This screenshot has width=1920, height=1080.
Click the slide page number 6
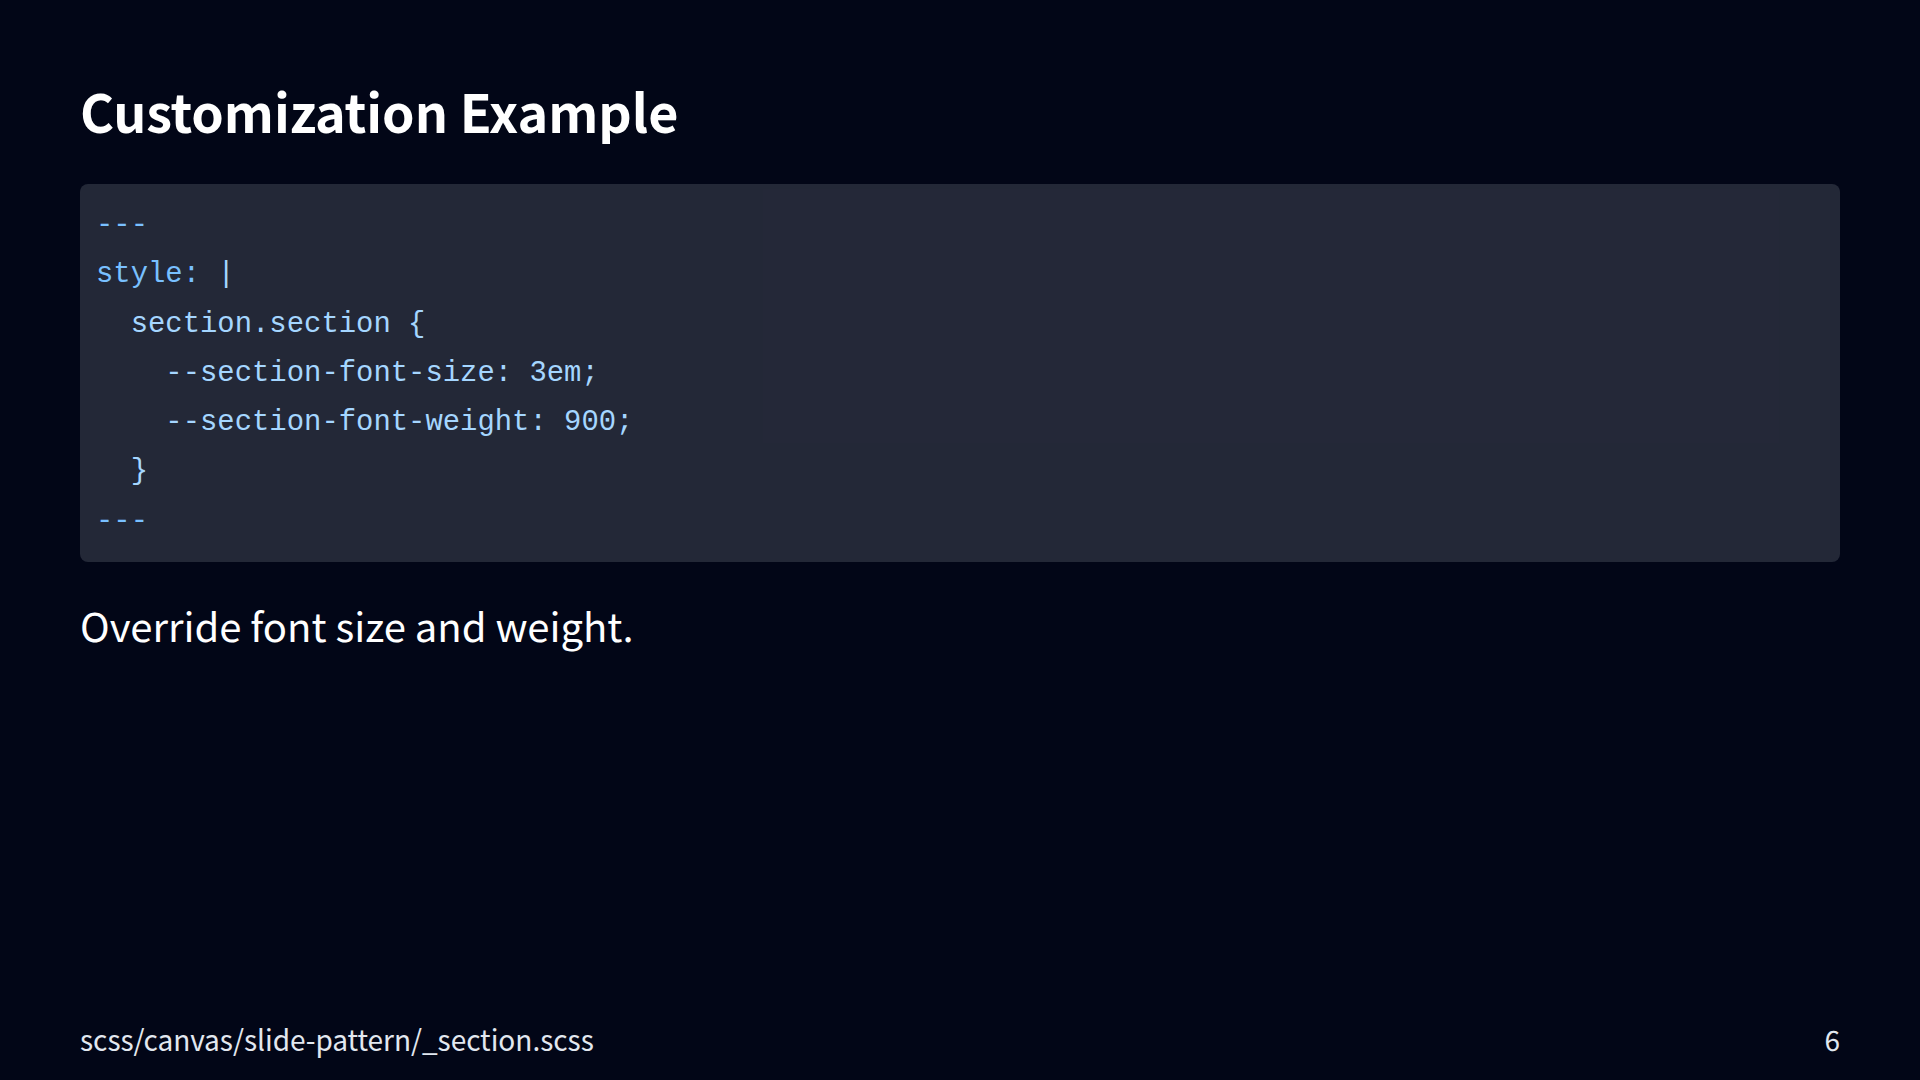pyautogui.click(x=1831, y=1041)
